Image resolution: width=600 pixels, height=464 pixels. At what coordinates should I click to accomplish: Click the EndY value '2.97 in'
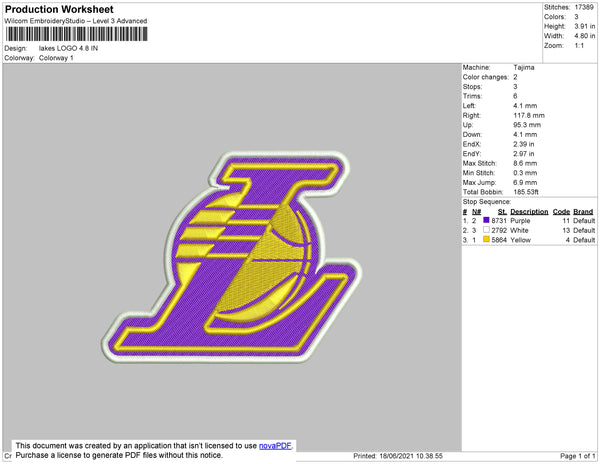(524, 154)
